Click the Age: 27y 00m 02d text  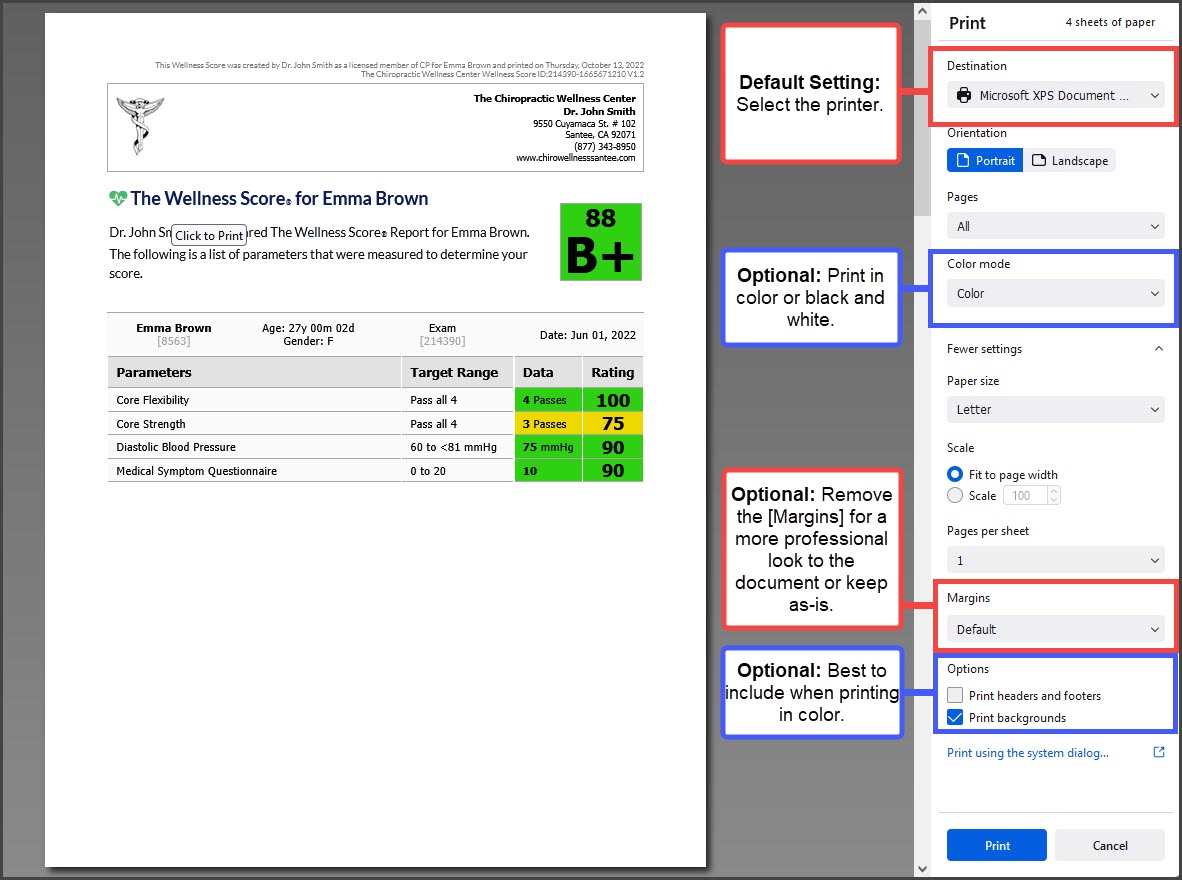pos(308,328)
